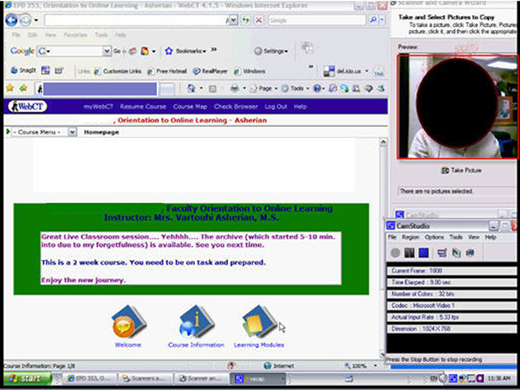The image size is (520, 390).
Task: Open the search provider dropdown arrow
Action: (382, 20)
